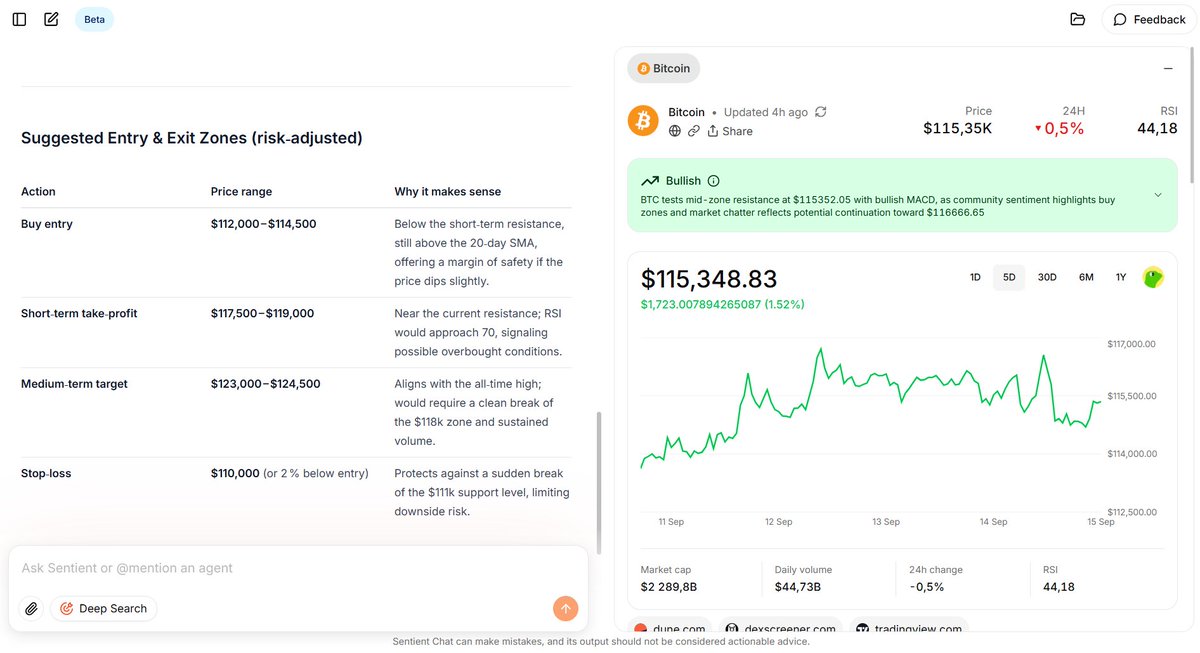The width and height of the screenshot is (1200, 653).
Task: Open the tradingview.com source chip
Action: (909, 629)
